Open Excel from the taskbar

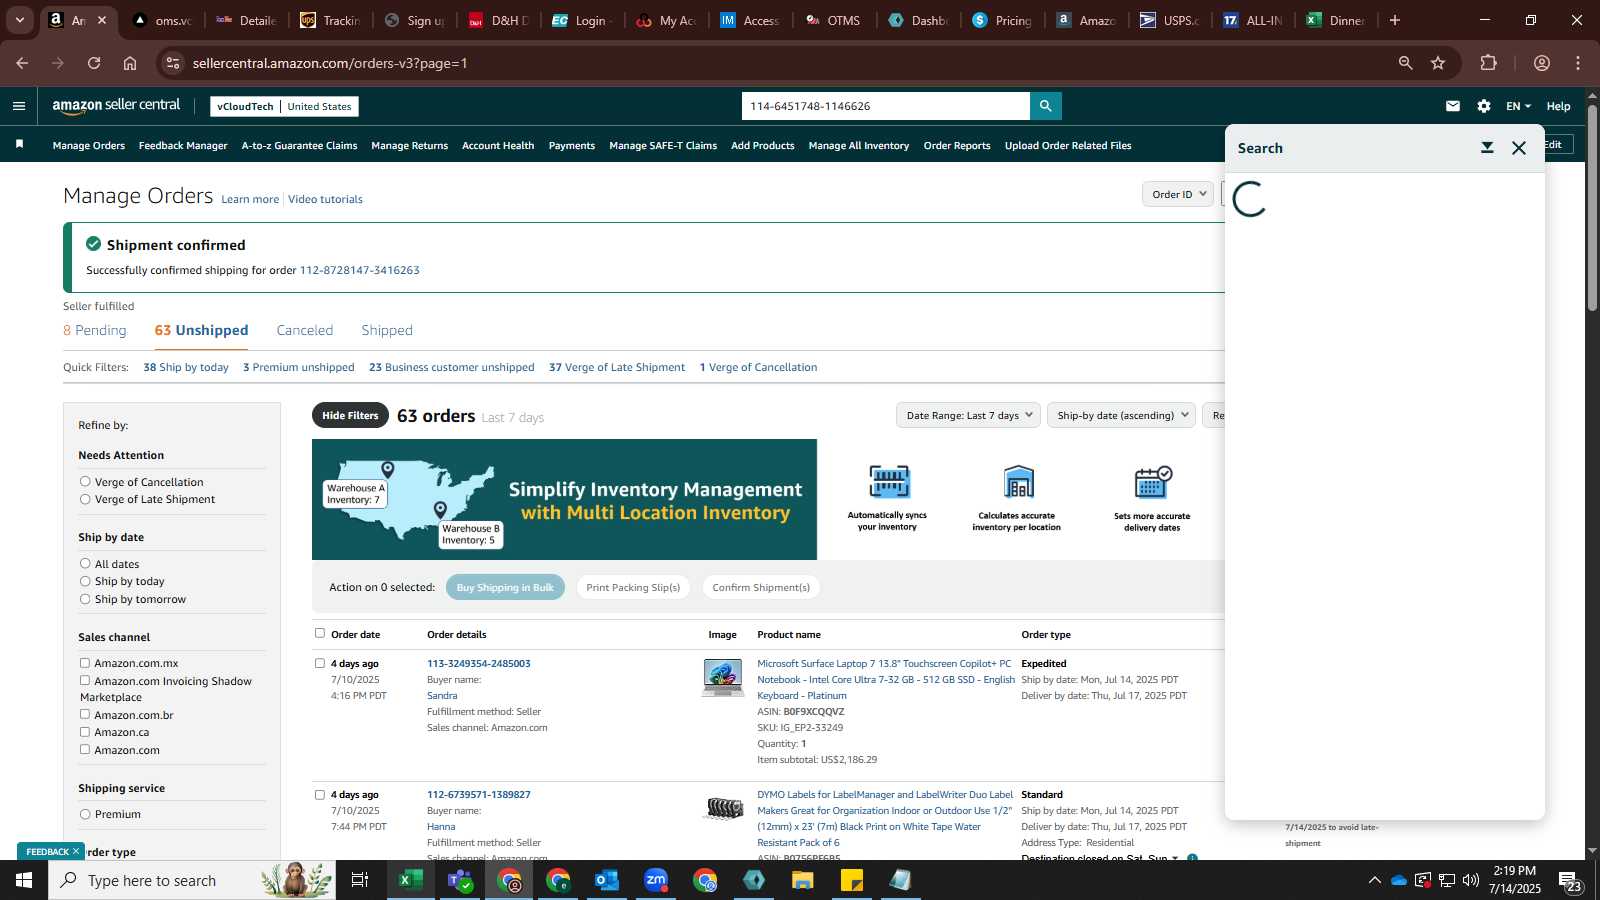point(409,880)
